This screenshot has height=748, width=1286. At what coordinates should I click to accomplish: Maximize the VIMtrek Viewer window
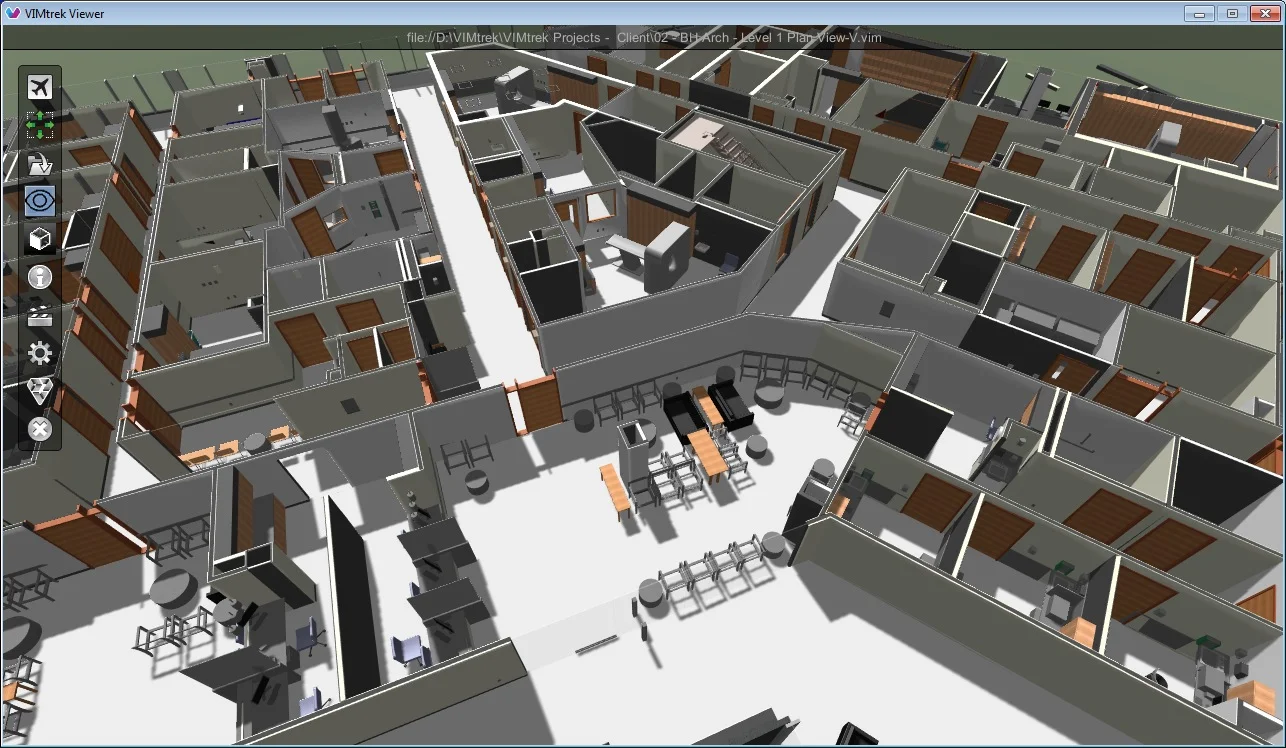(1231, 13)
